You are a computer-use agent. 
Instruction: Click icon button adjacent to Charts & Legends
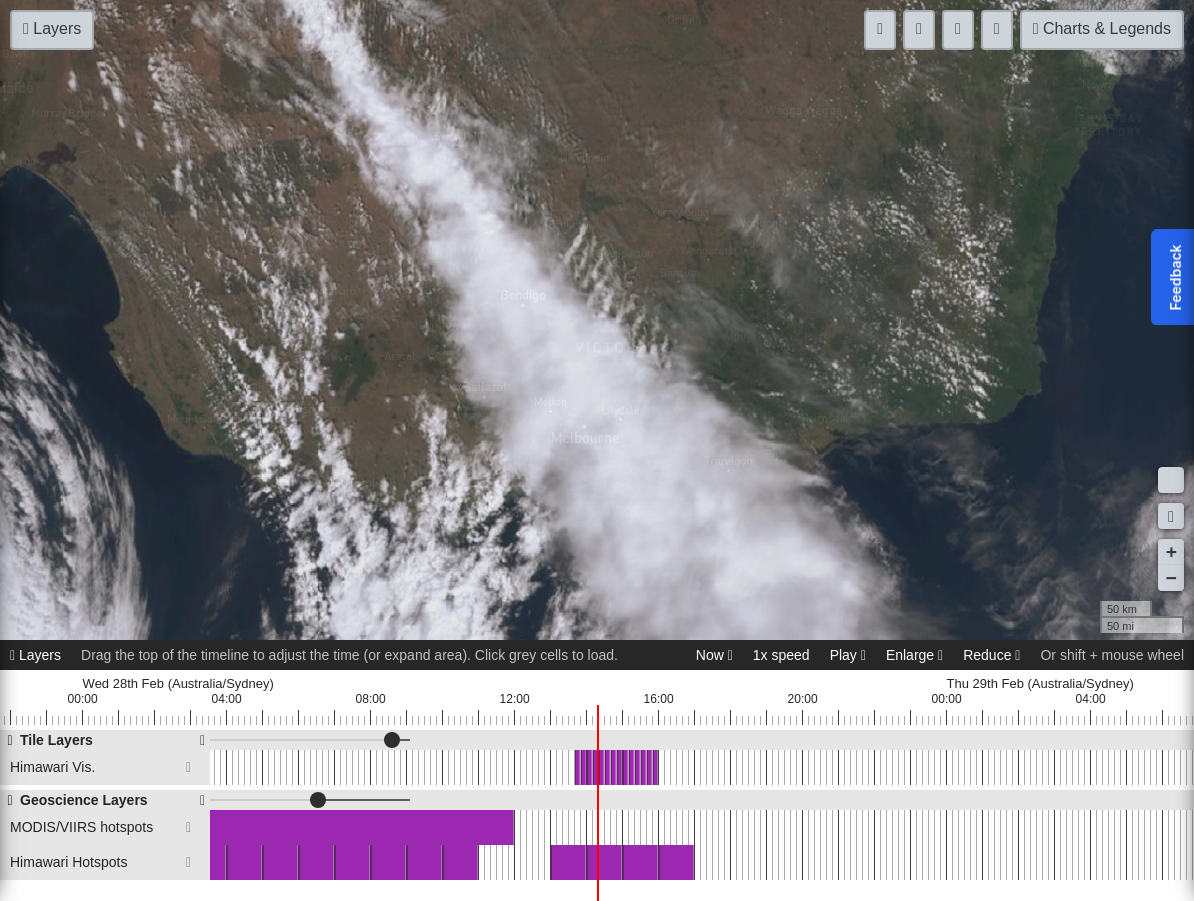coord(996,30)
